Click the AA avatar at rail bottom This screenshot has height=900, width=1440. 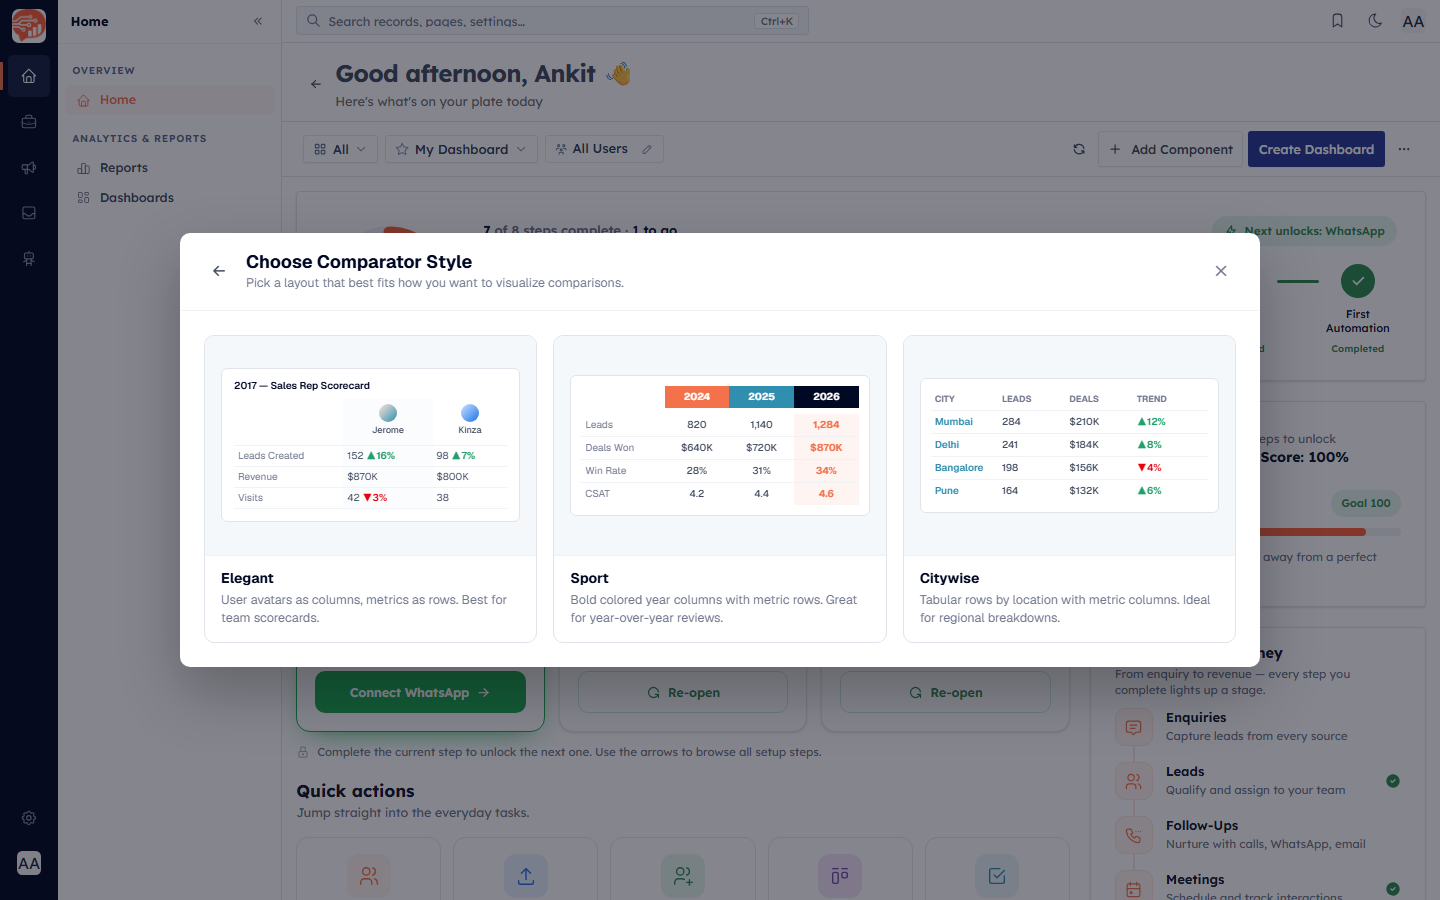coord(29,863)
